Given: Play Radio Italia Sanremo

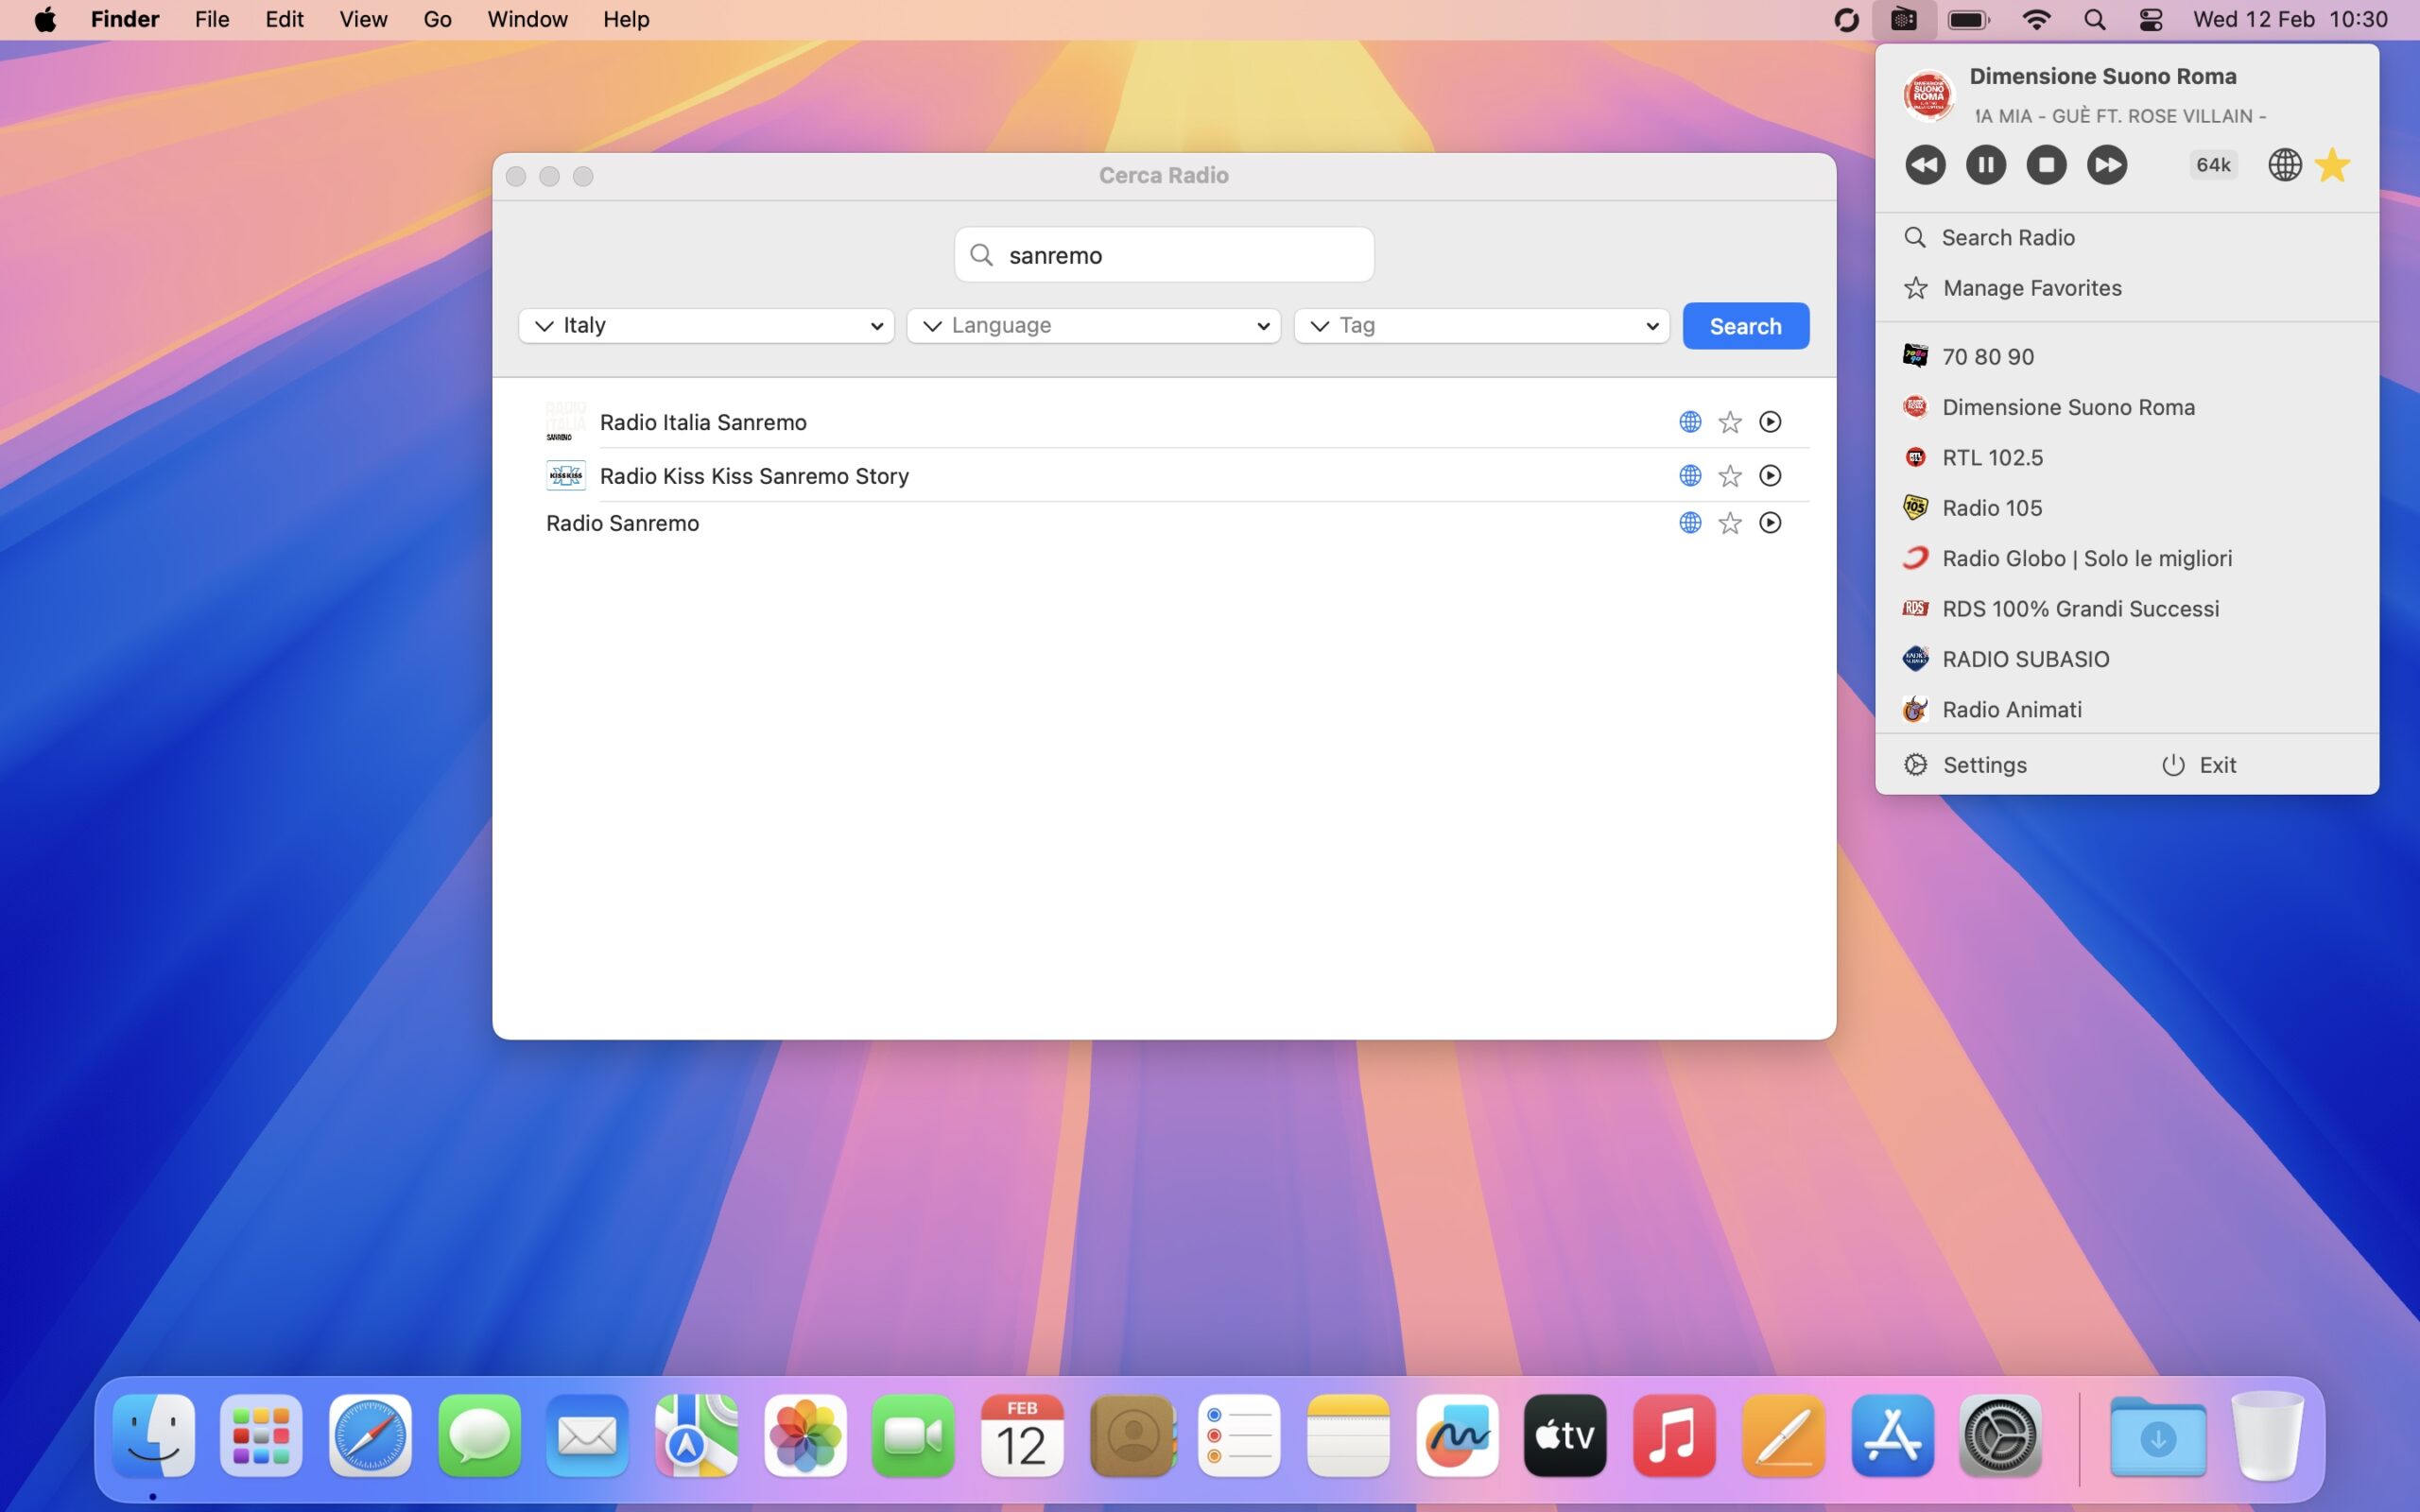Looking at the screenshot, I should coord(1770,422).
